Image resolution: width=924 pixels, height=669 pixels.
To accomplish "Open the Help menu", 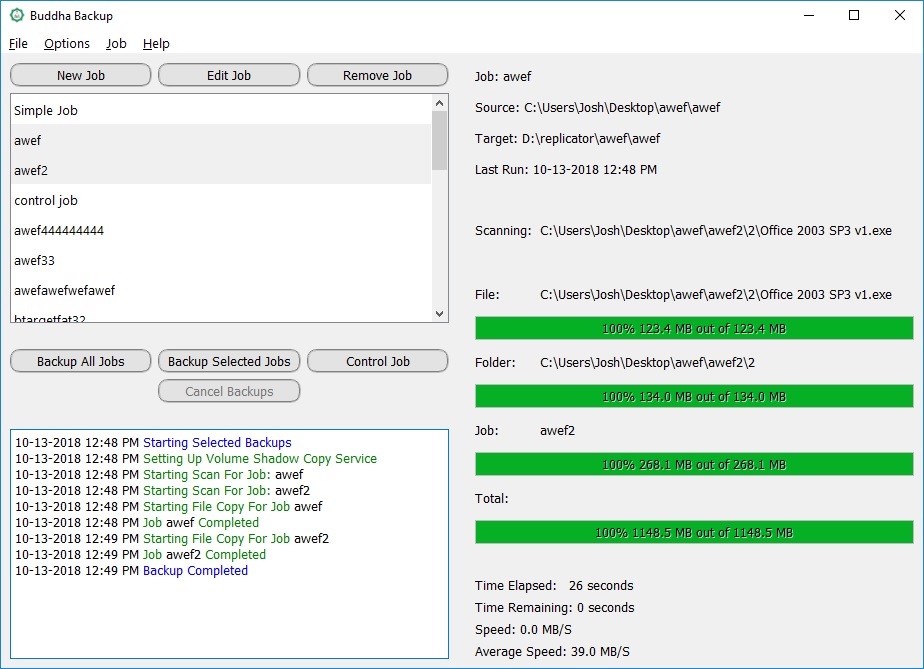I will (156, 43).
